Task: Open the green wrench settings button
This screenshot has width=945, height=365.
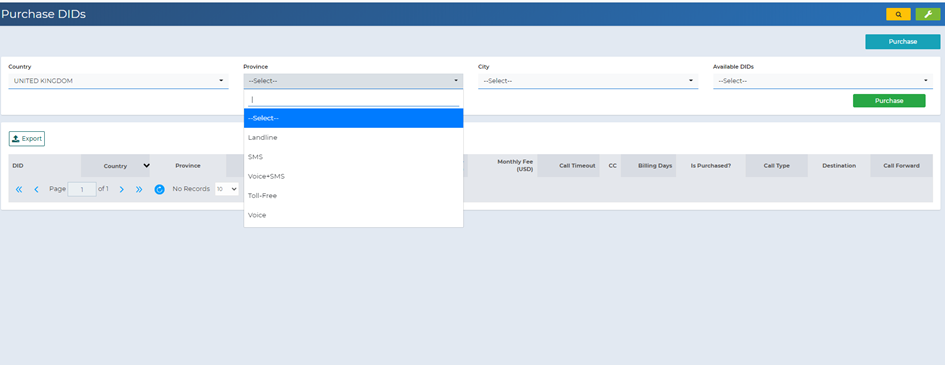Action: tap(928, 14)
